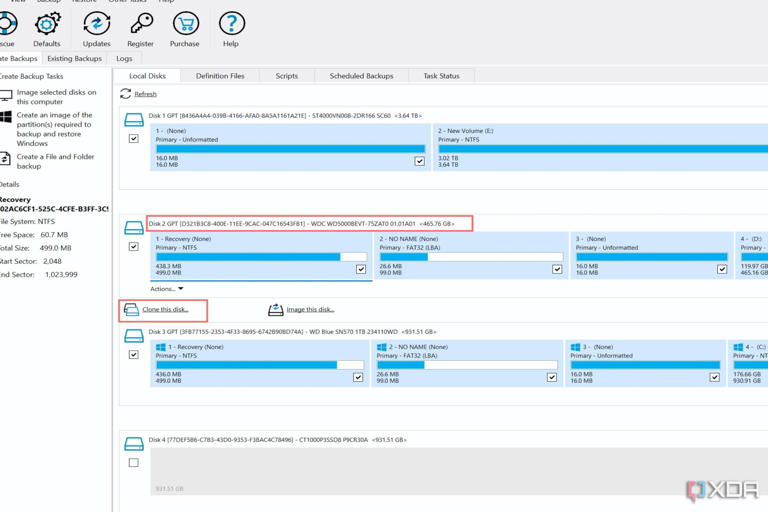
Task: Click the 'Create Backup Tasks' panel heading
Action: [x=31, y=76]
